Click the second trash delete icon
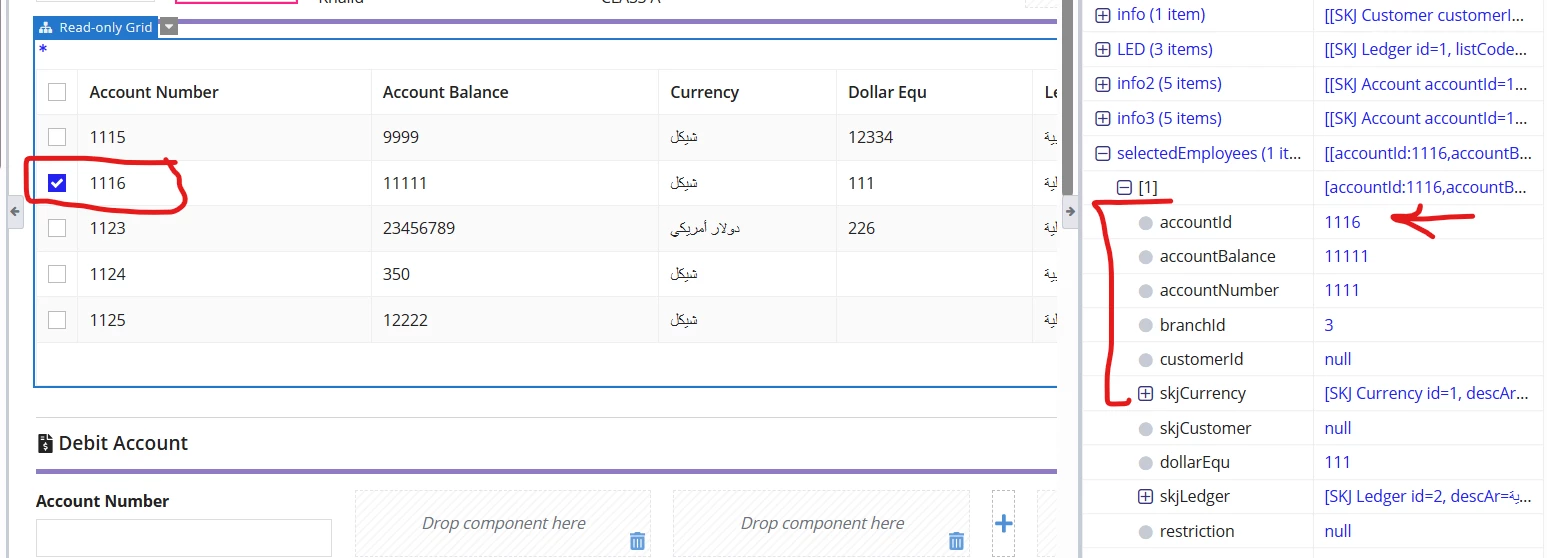Viewport: 1547px width, 558px height. [956, 541]
